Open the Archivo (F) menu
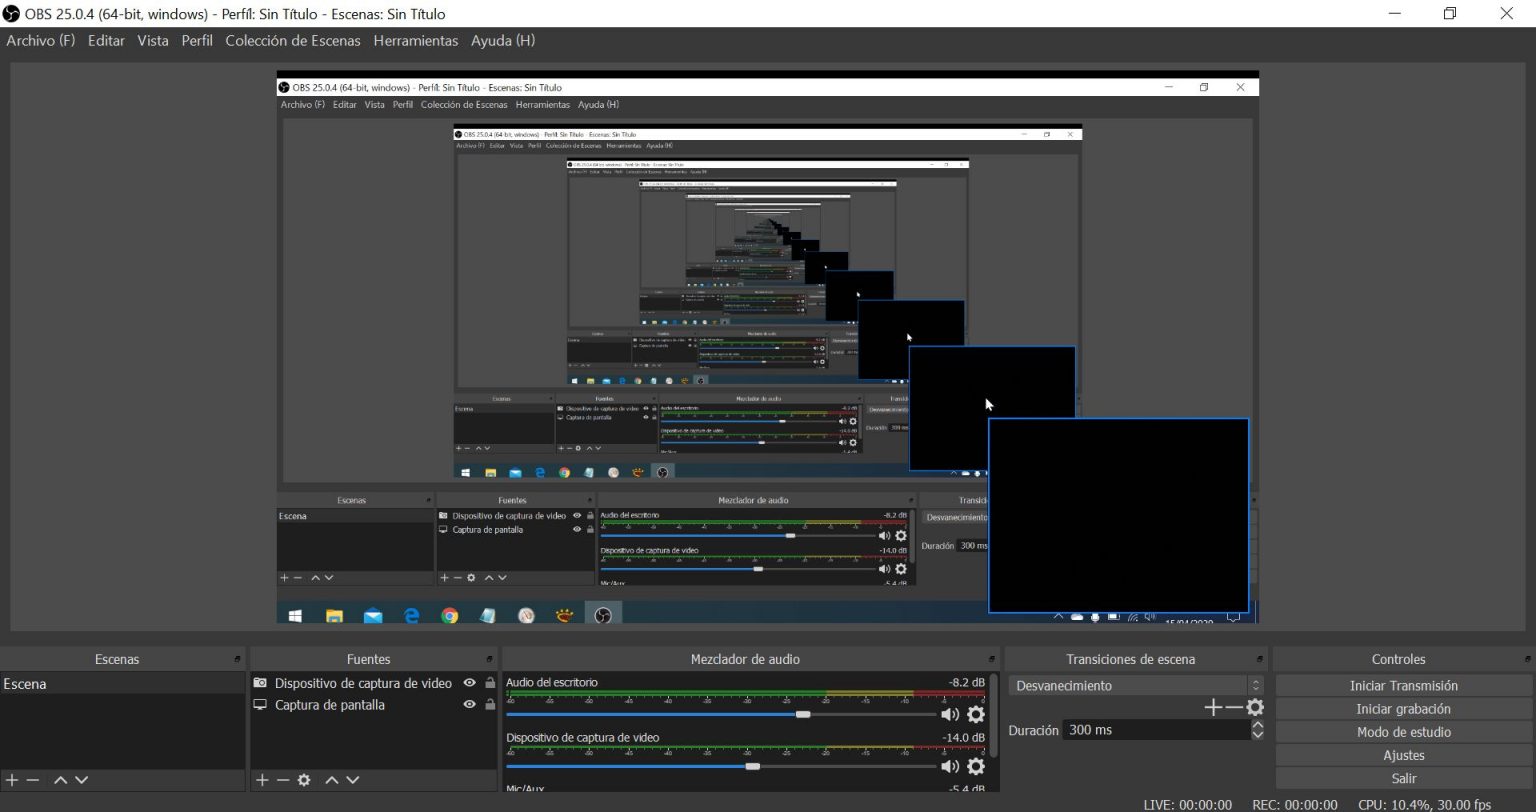Viewport: 1536px width, 812px height. point(41,41)
